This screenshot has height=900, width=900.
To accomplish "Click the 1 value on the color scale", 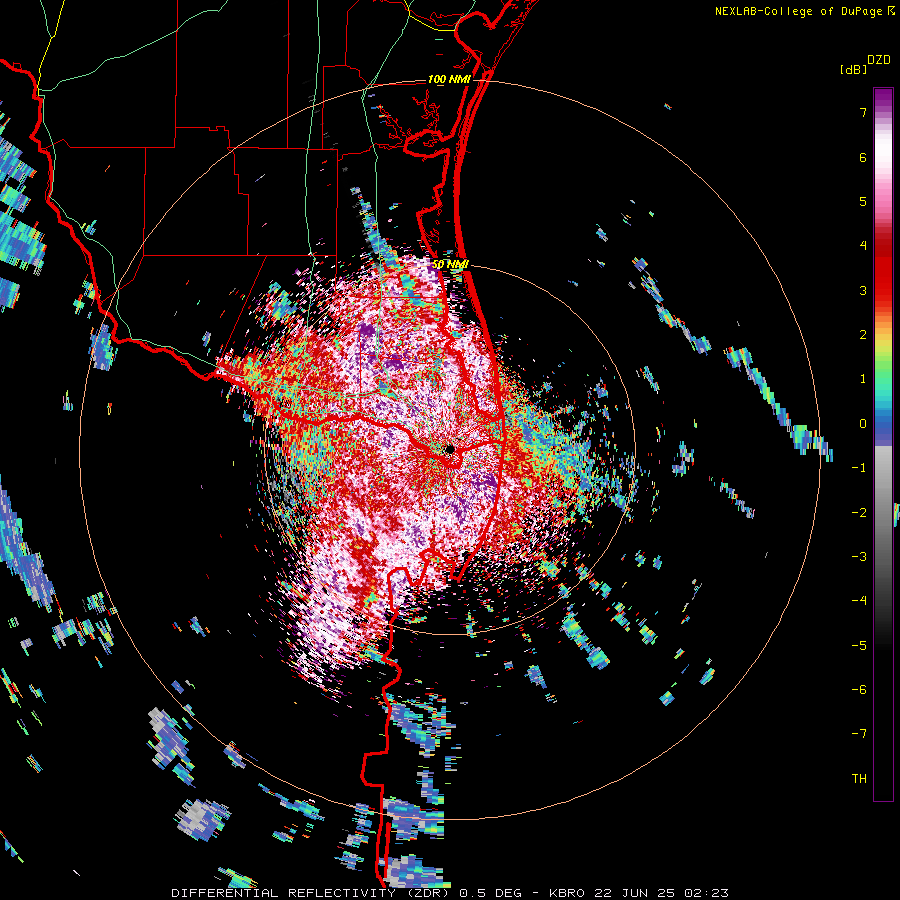I will [x=863, y=379].
